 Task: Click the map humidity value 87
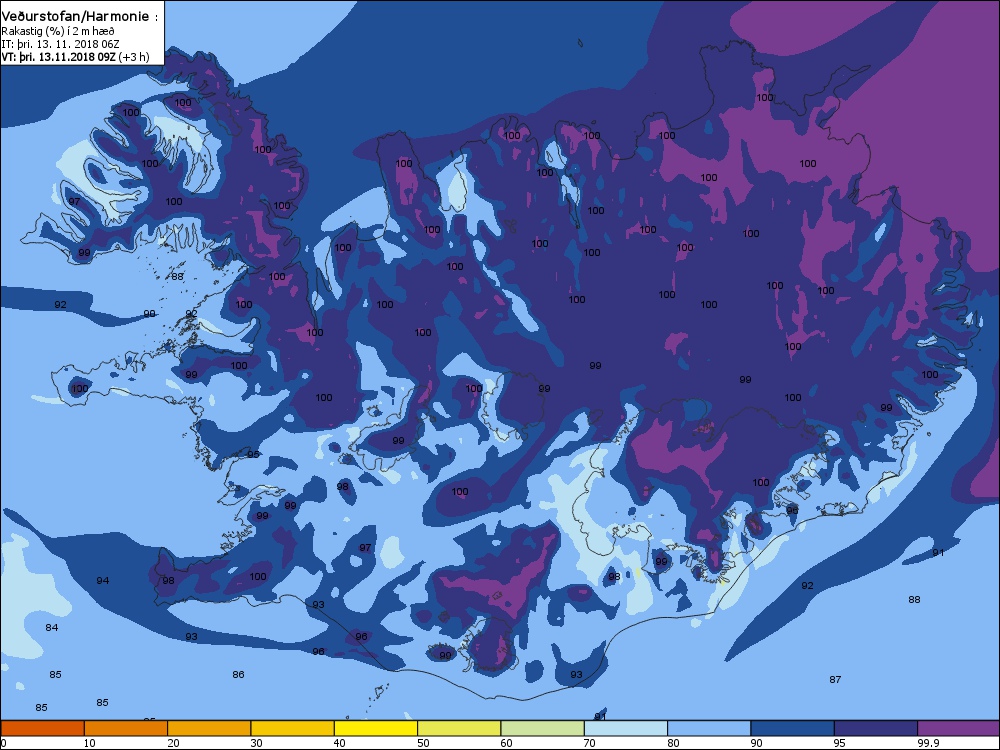point(835,680)
